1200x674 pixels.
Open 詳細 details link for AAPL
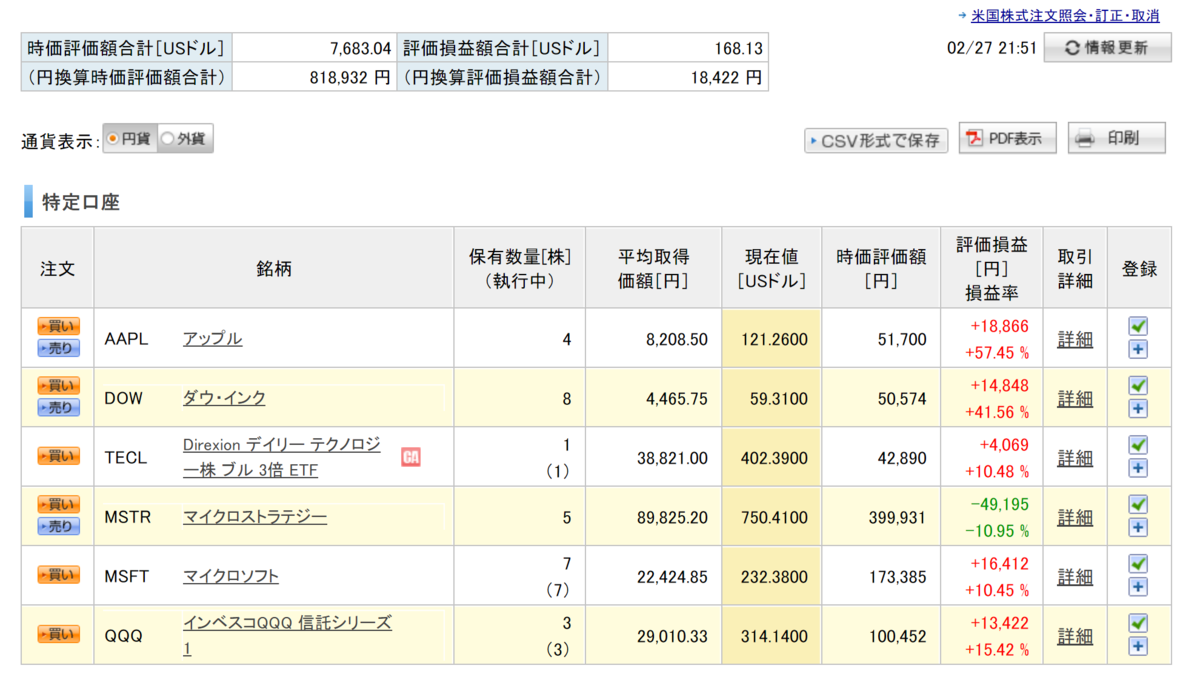(x=1075, y=339)
